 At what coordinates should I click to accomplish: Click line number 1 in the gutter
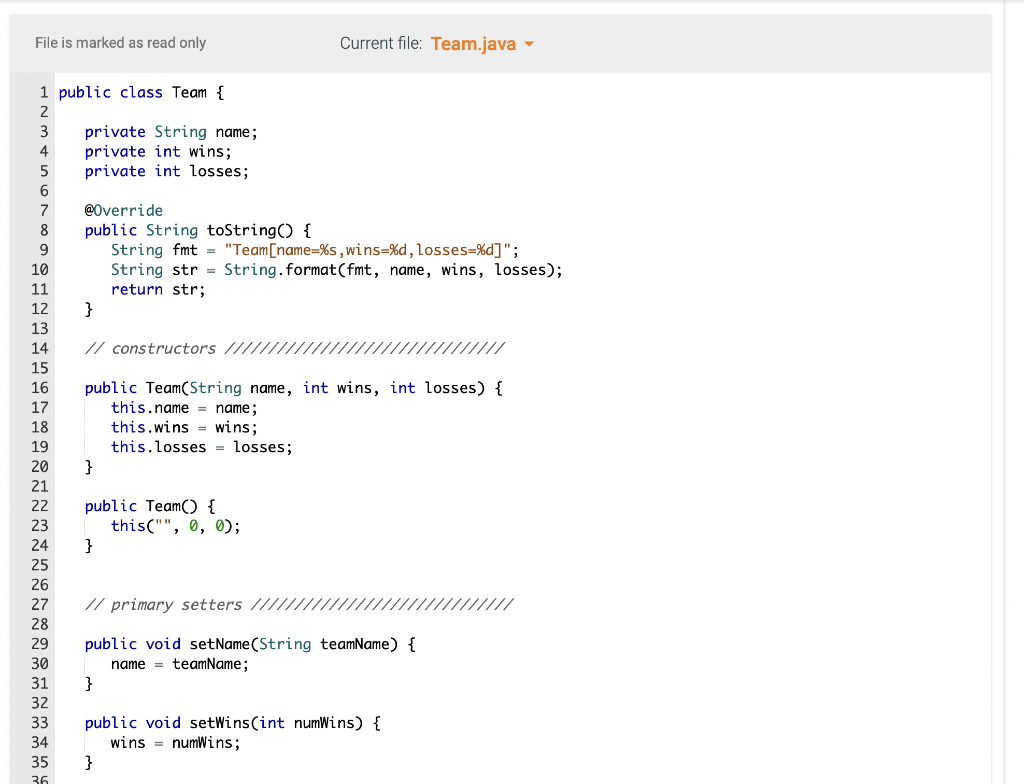(x=43, y=92)
